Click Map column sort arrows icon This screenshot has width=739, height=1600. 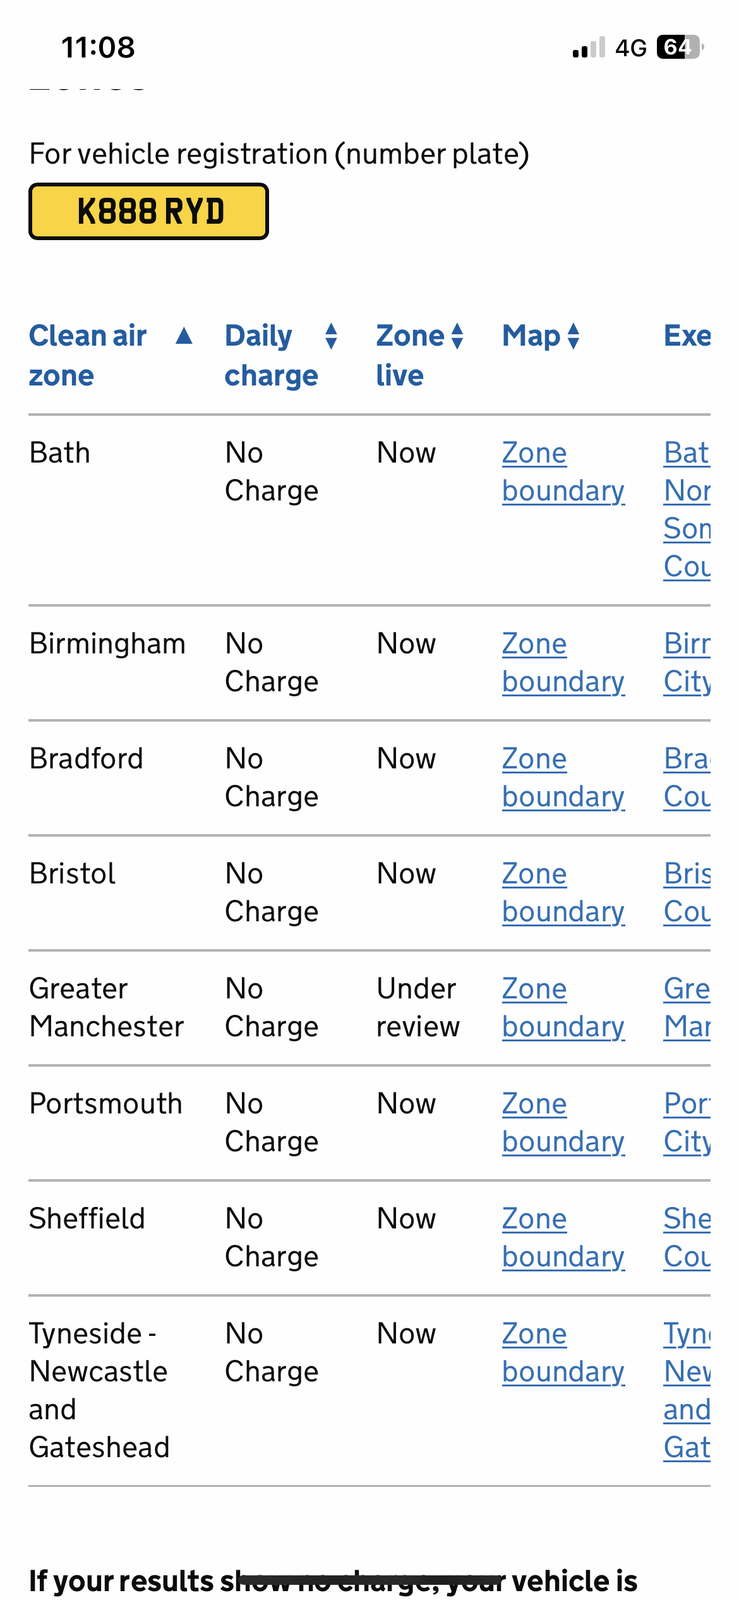click(x=573, y=337)
